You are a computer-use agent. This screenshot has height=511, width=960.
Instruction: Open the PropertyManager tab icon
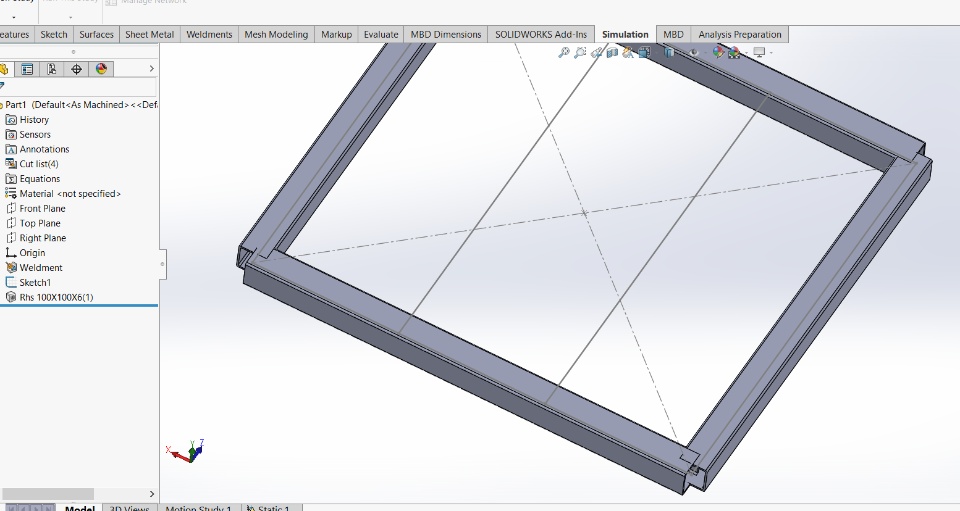[x=27, y=69]
